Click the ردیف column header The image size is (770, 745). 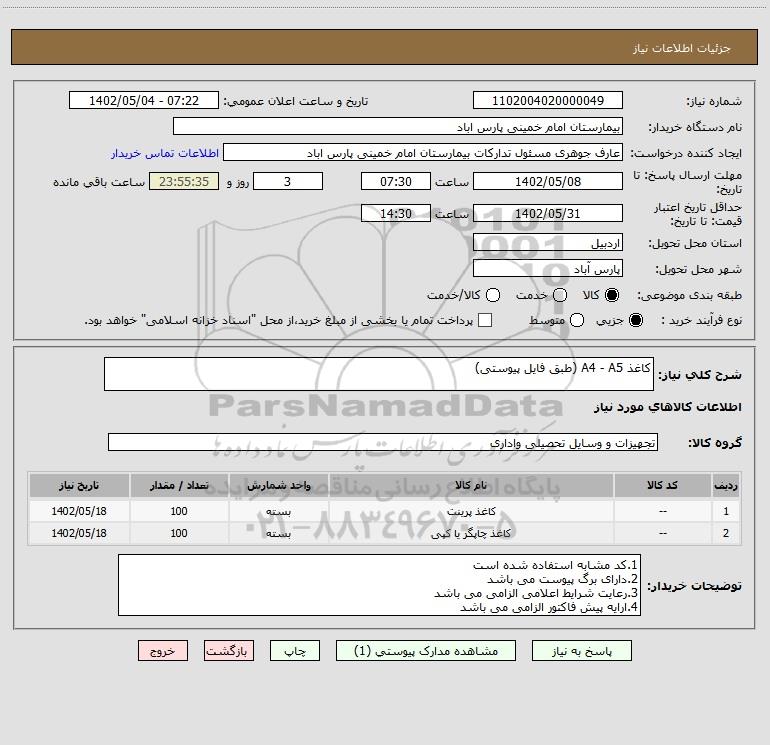pyautogui.click(x=726, y=485)
